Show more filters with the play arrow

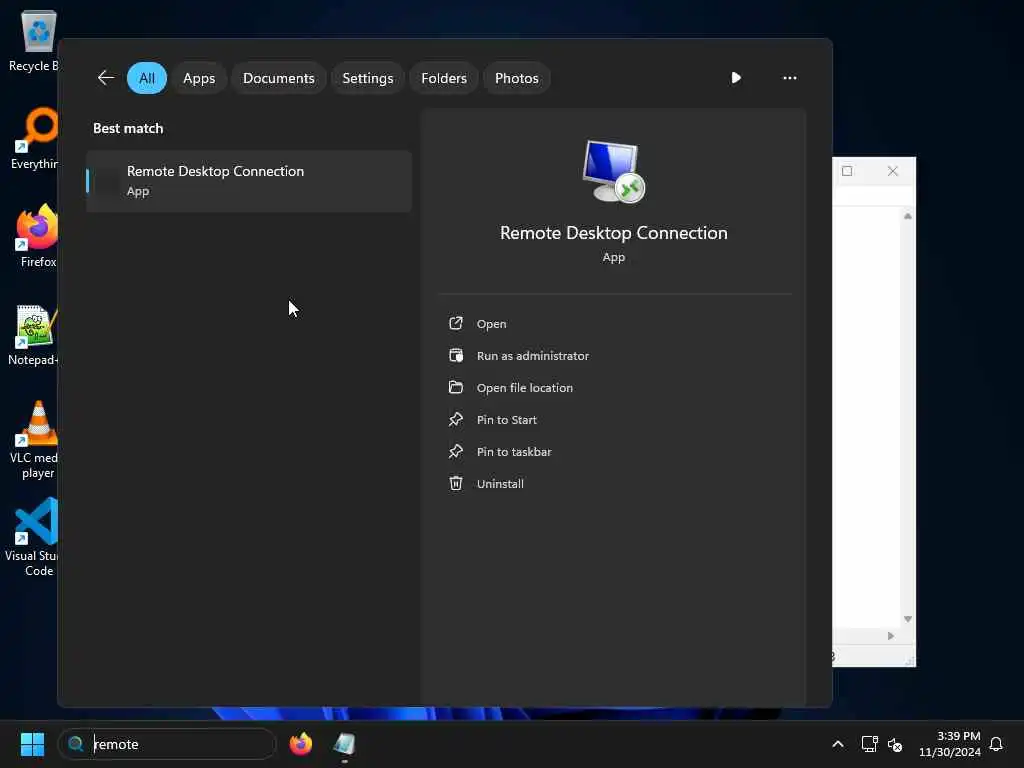736,78
